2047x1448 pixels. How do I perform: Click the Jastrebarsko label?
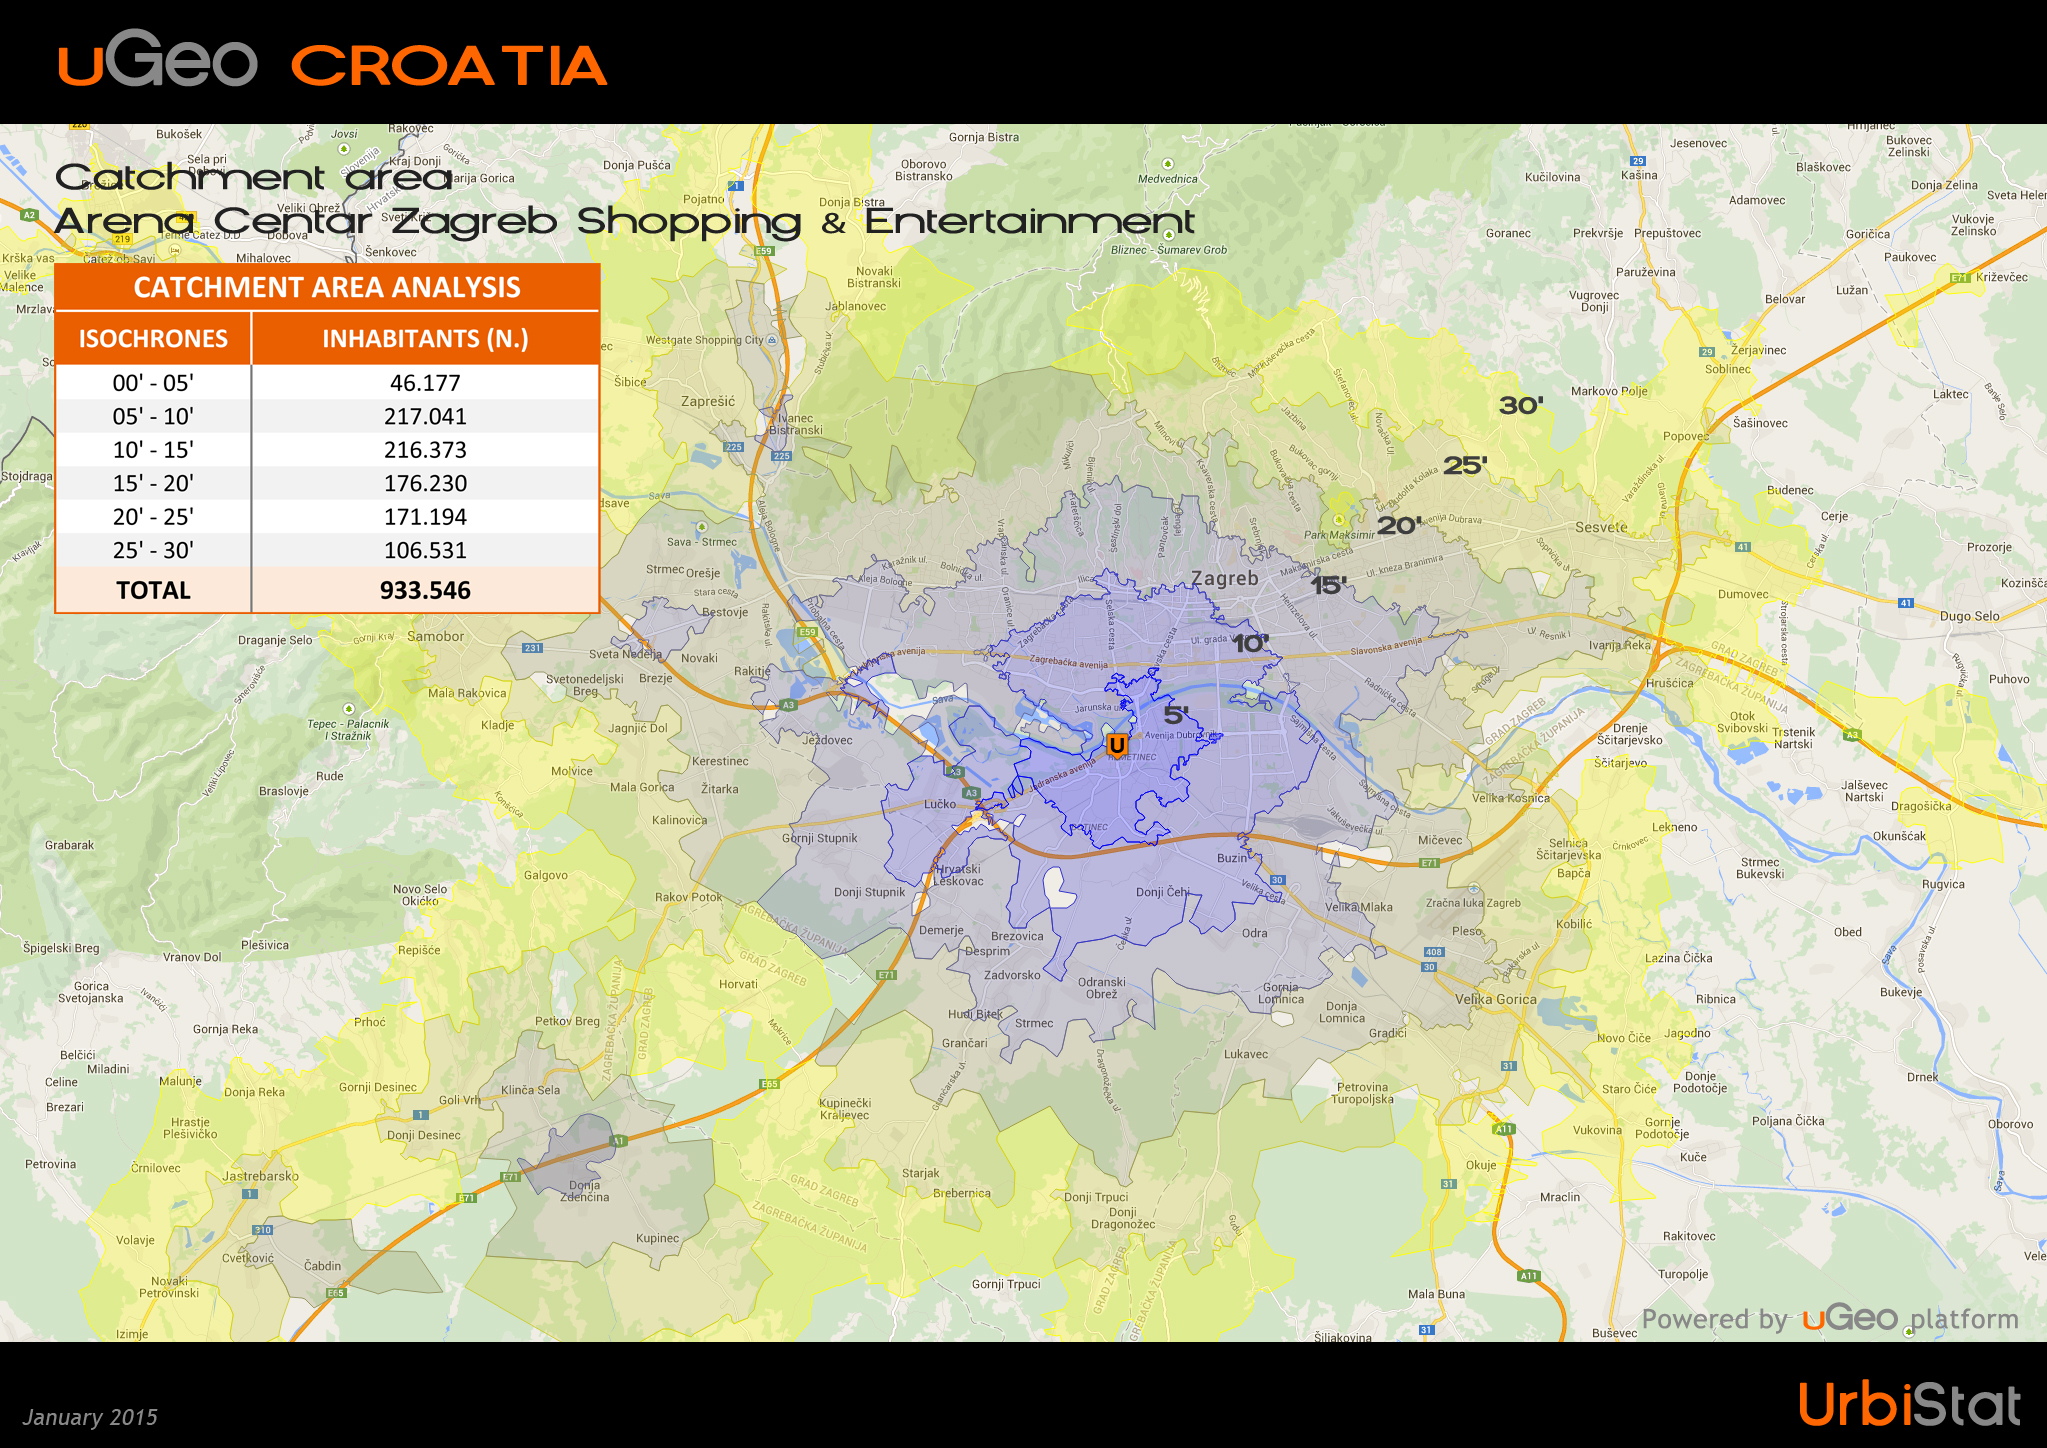[260, 1176]
